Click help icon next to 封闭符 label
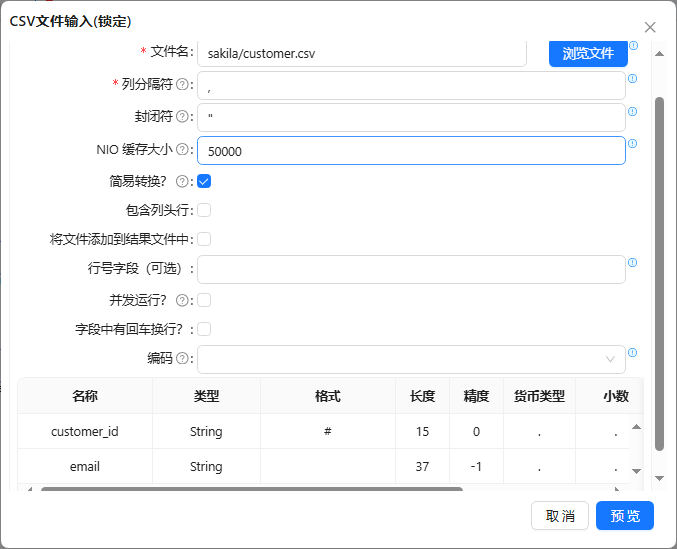The height and width of the screenshot is (549, 677). click(182, 117)
